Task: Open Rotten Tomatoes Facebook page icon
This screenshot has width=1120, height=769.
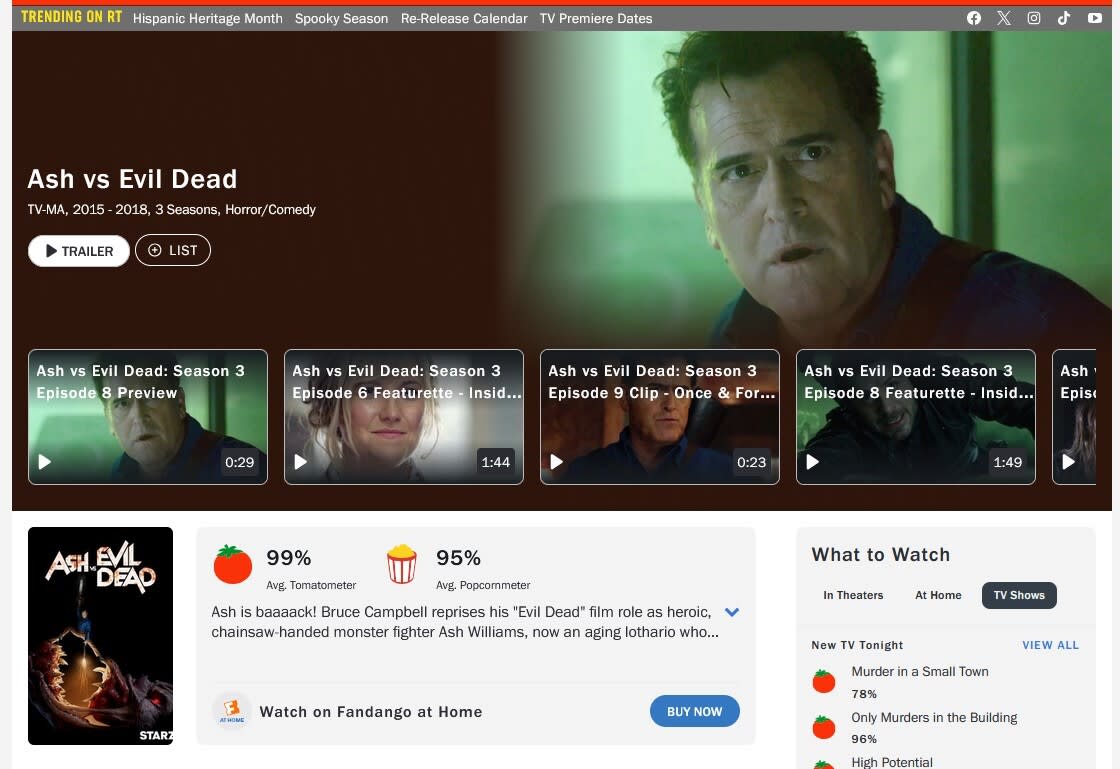Action: pyautogui.click(x=974, y=18)
